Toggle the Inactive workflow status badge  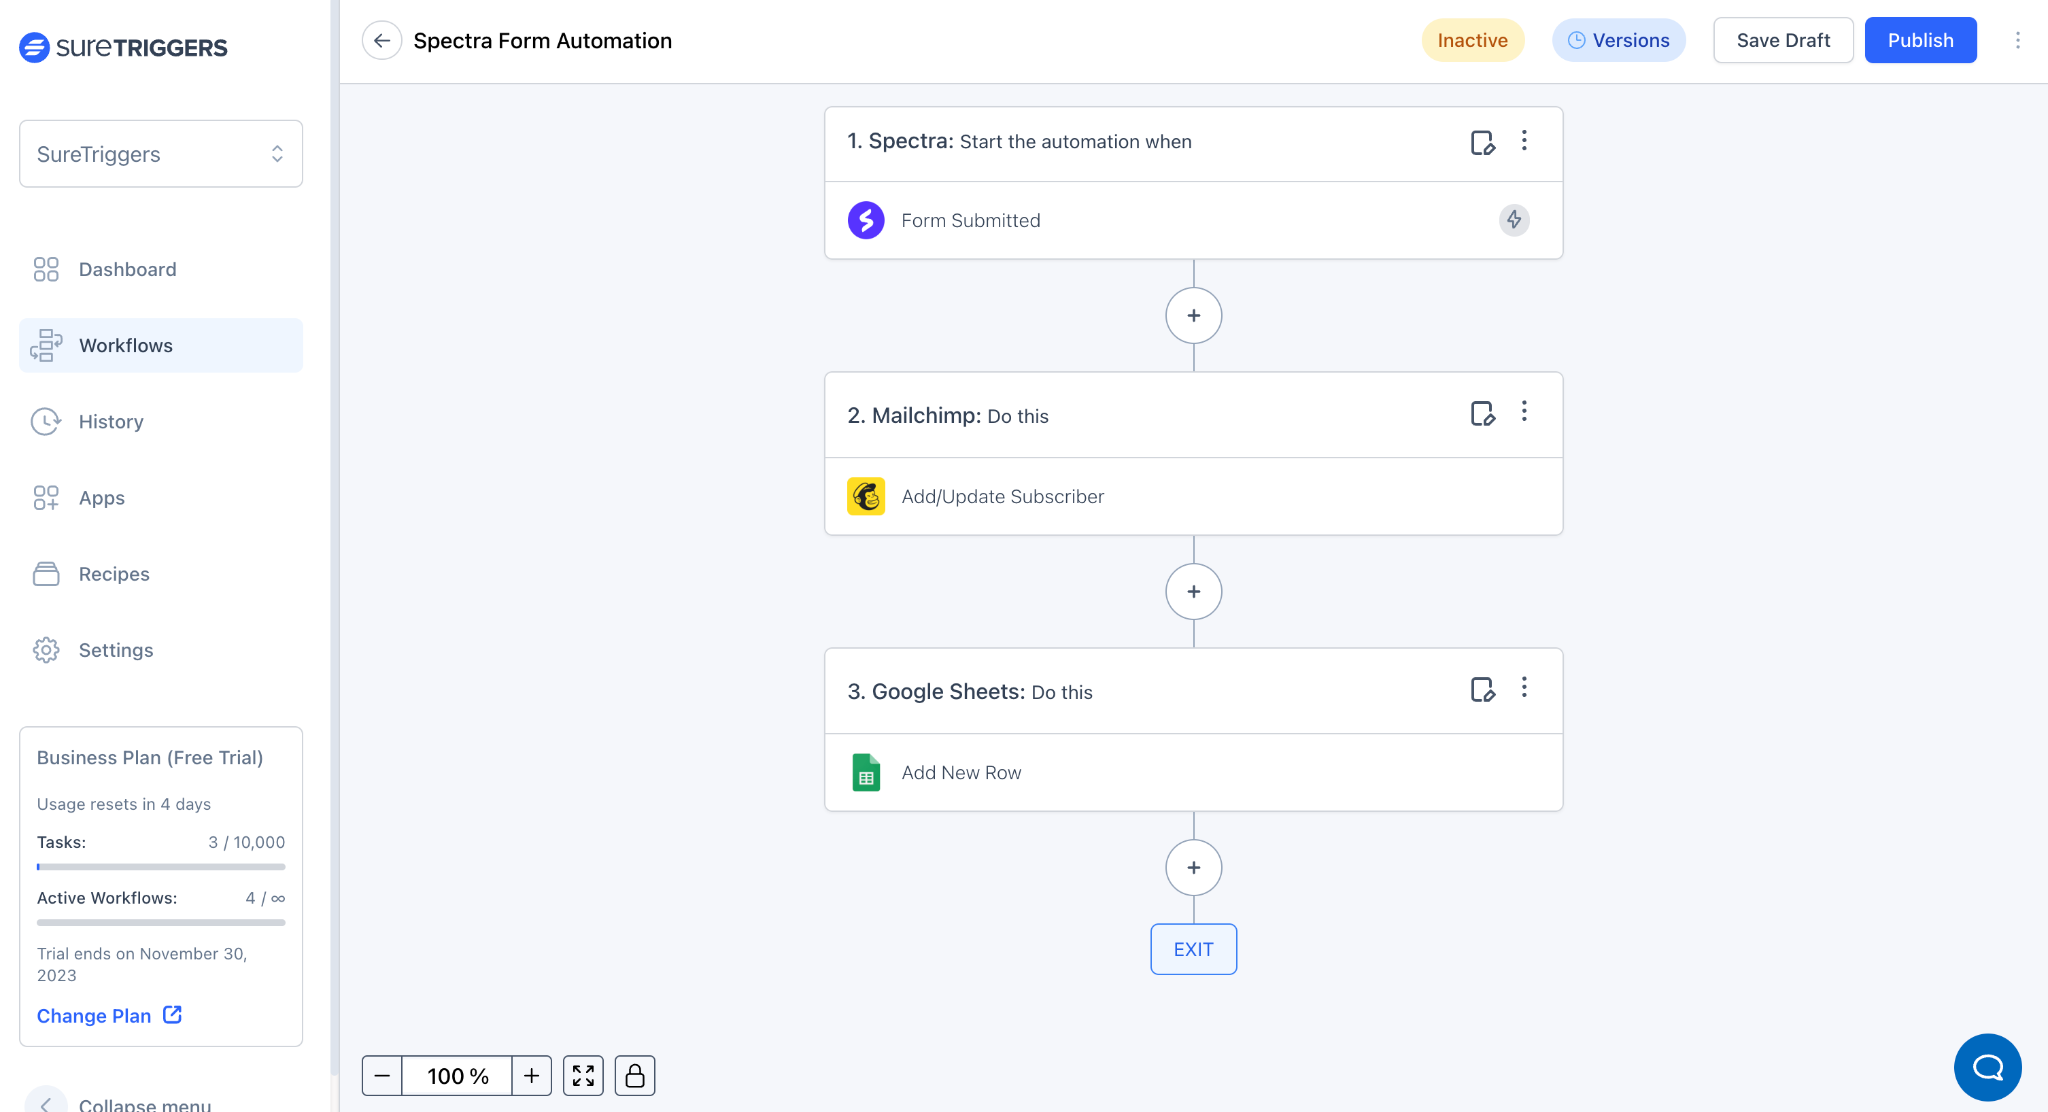point(1472,41)
